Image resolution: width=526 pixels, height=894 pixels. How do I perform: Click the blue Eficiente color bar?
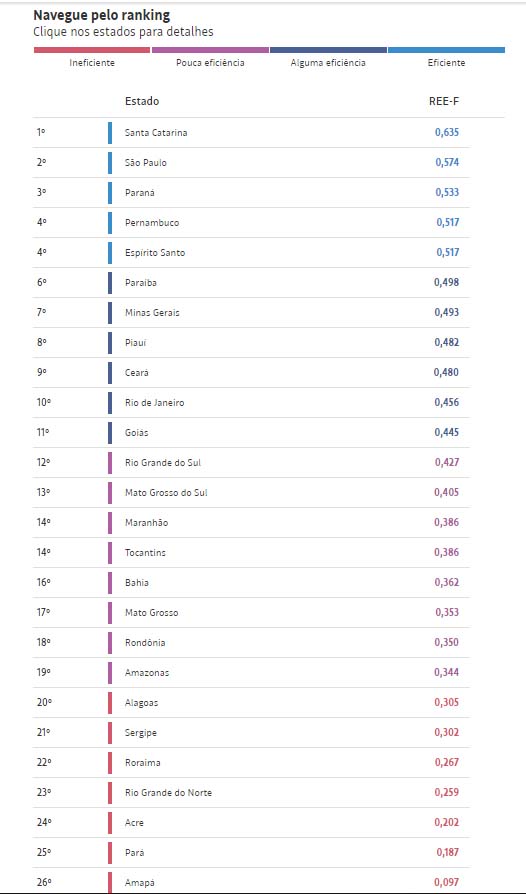click(x=446, y=50)
